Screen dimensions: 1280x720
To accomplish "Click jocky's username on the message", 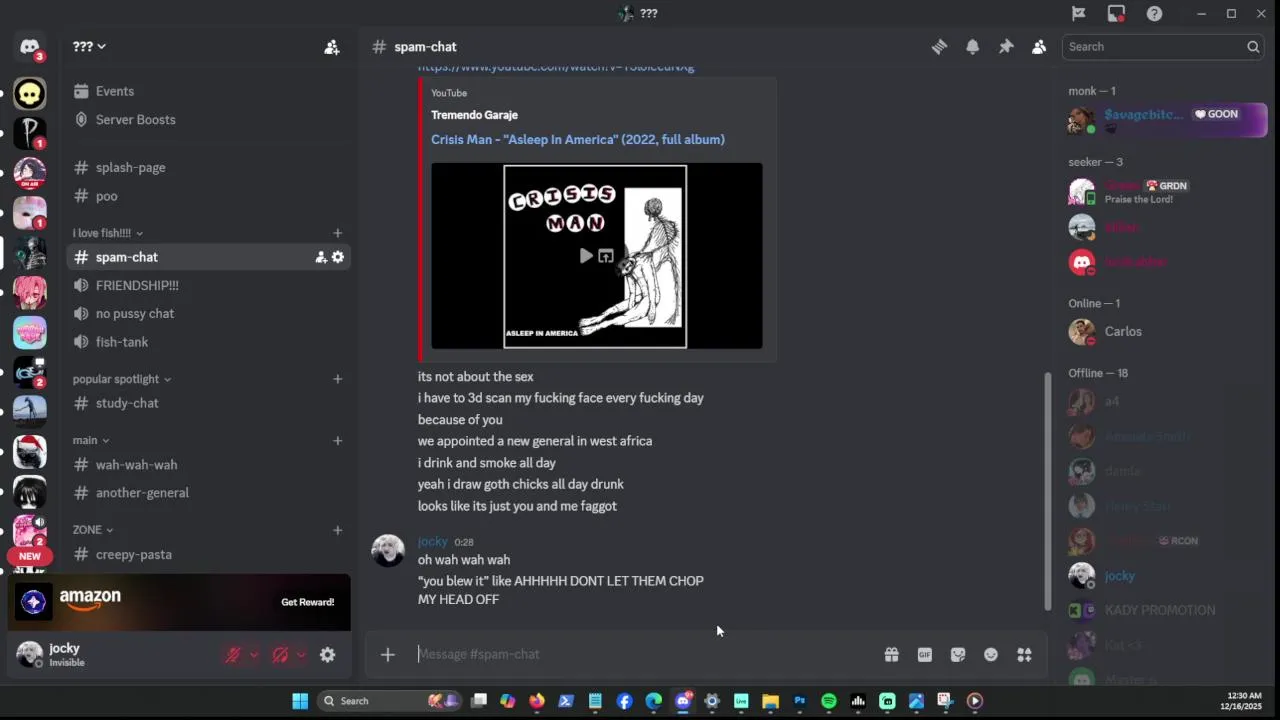I will click(433, 541).
